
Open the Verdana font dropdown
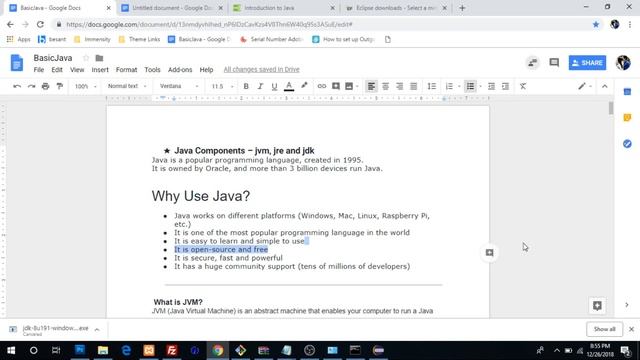(x=179, y=86)
